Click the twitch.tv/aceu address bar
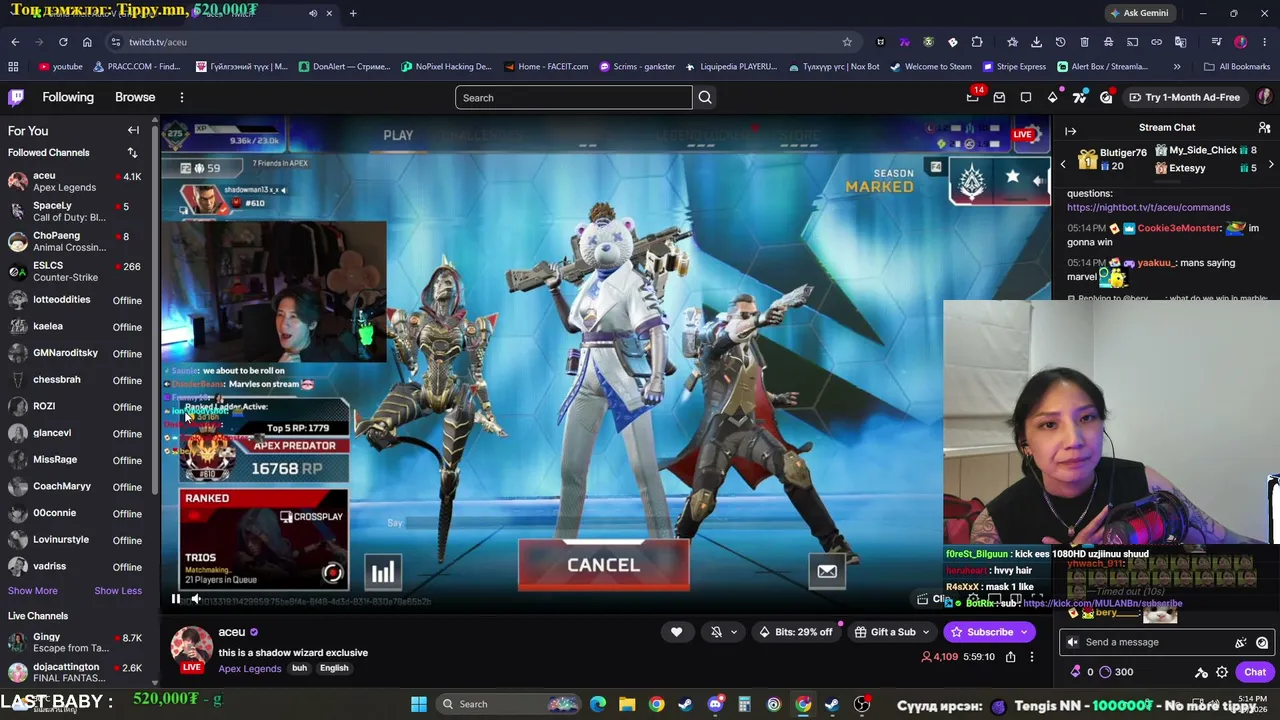Screen dimensions: 1280x720 point(478,42)
